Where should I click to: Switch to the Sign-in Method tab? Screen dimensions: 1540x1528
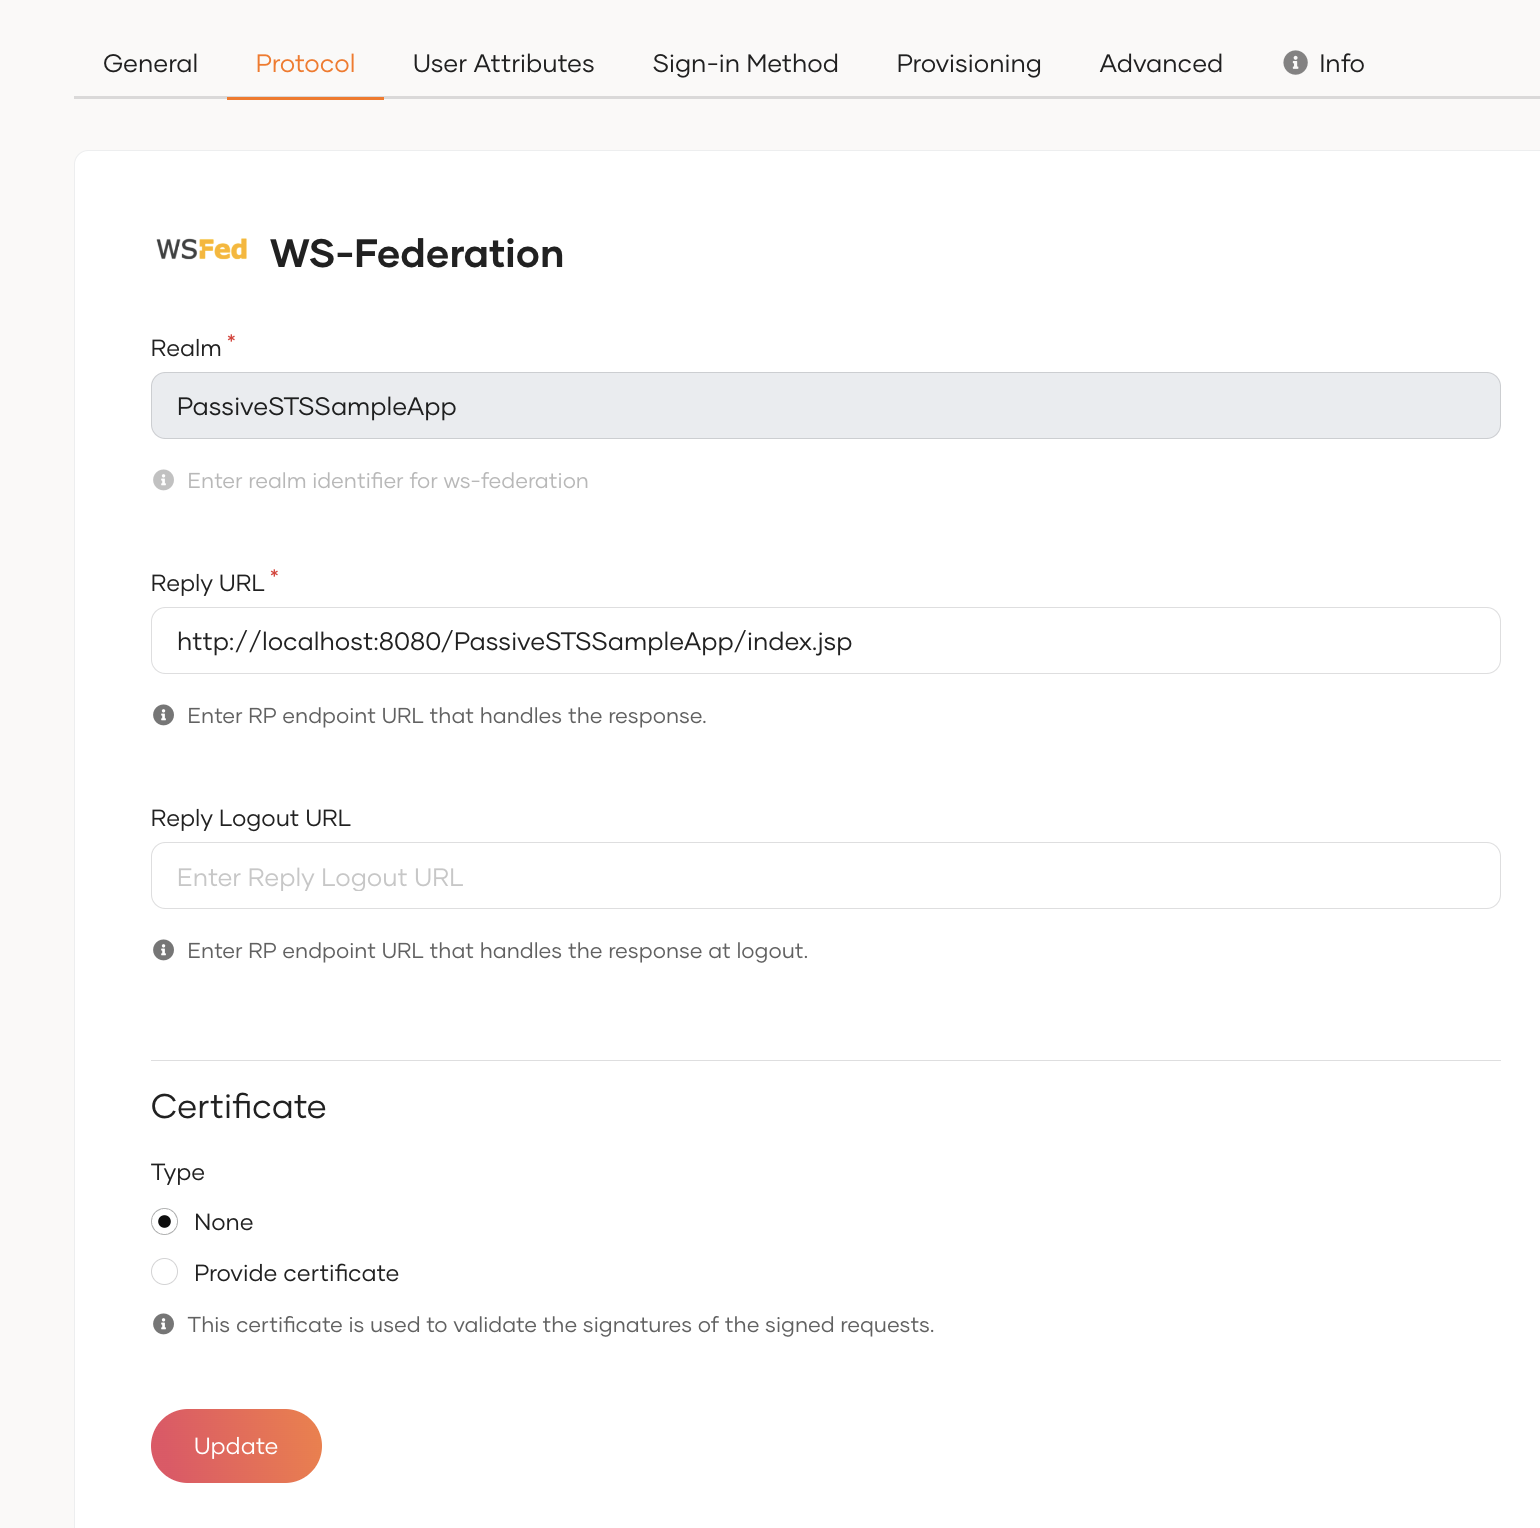[745, 63]
